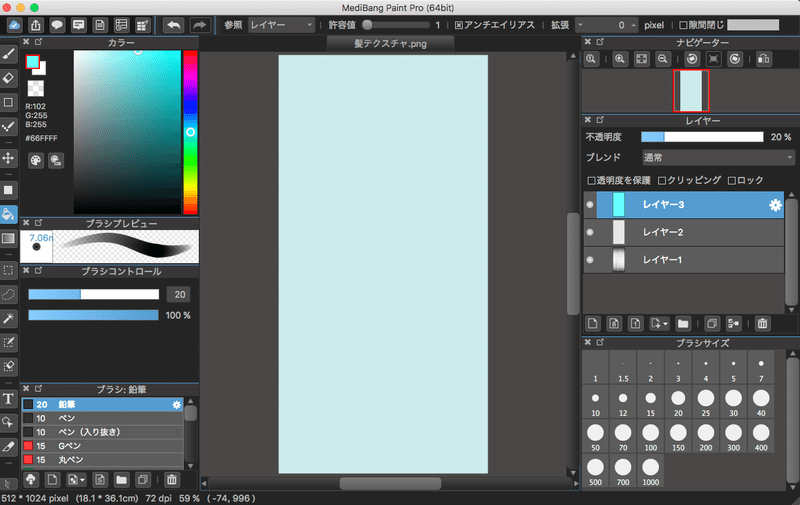Adjust the brush opacity 100% slider
Viewport: 800px width, 505px height.
(93, 315)
